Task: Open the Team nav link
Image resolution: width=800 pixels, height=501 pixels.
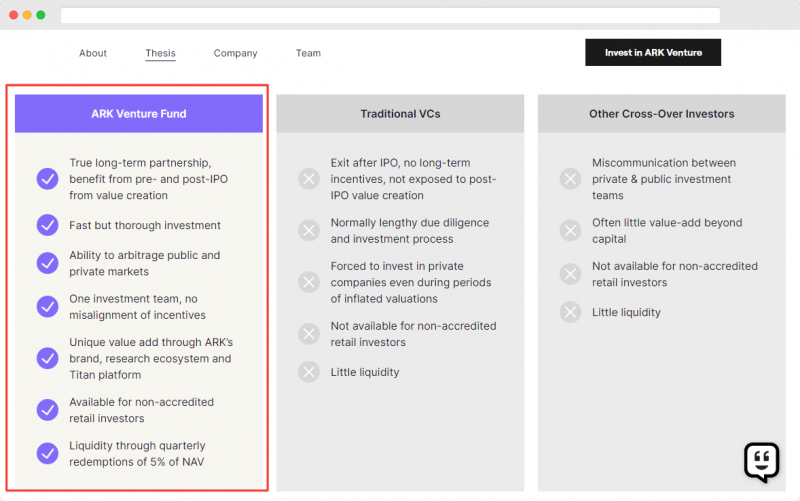Action: [308, 53]
